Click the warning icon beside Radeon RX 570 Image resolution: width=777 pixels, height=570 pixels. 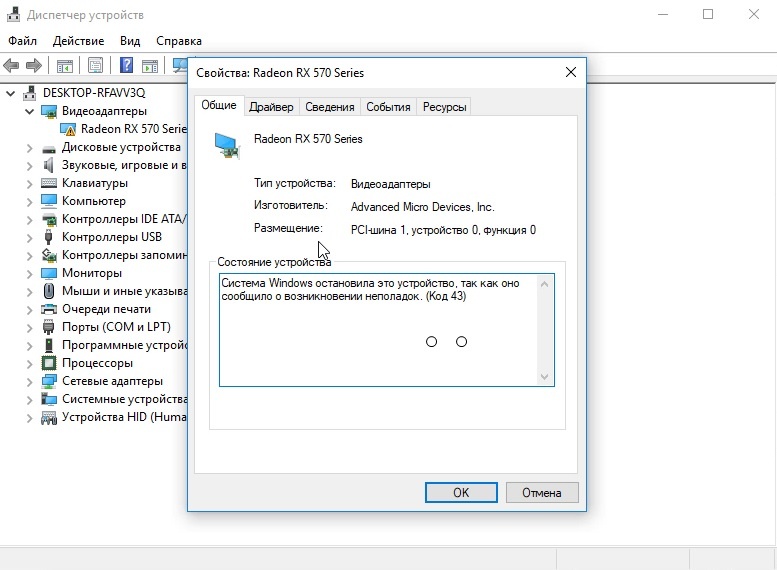[68, 129]
